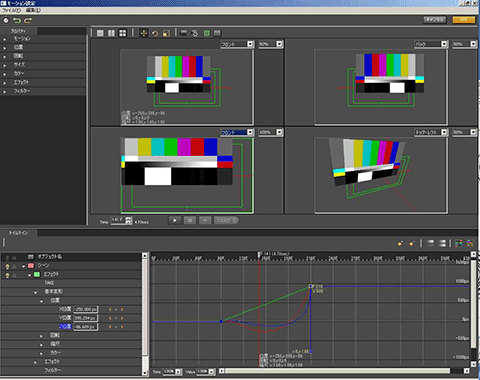Expand モーション in properties panel
This screenshot has width=480, height=380.
pos(5,39)
